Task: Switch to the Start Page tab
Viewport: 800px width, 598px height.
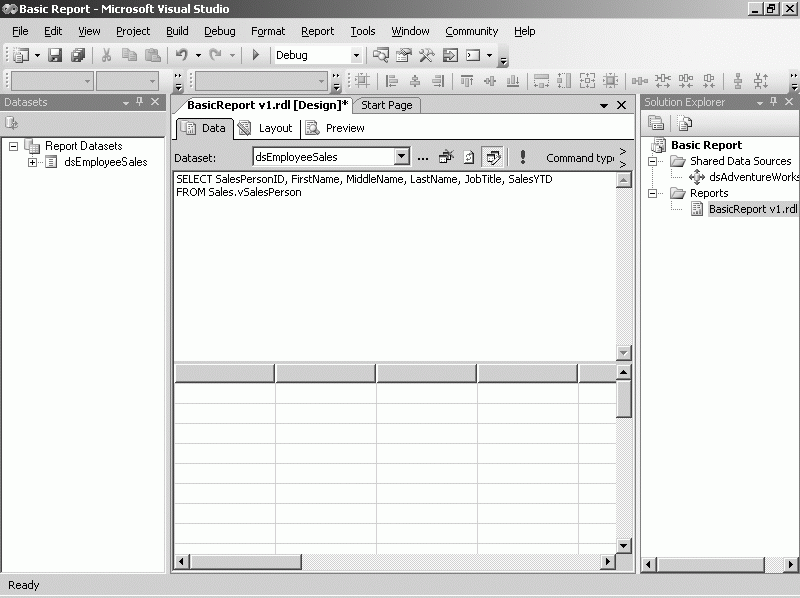Action: coord(387,105)
